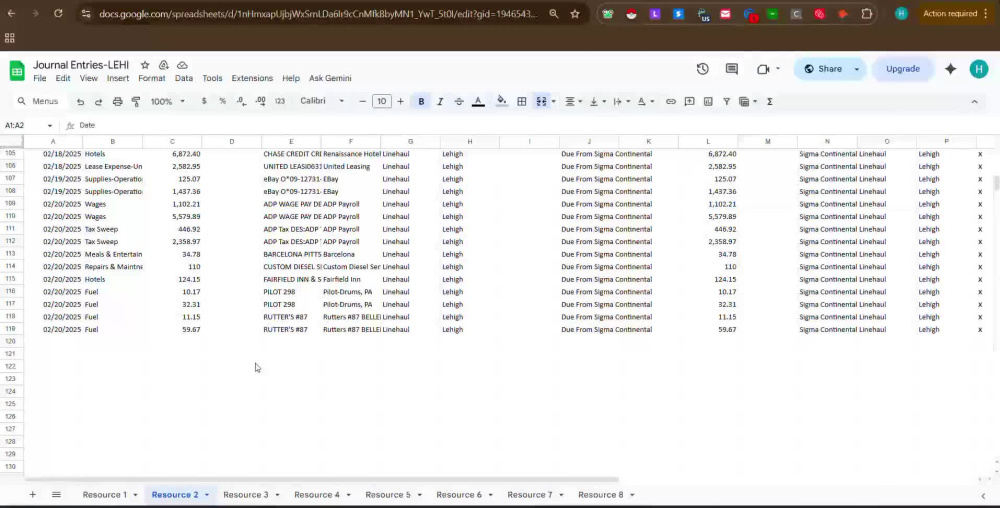Open Resource 2 tab menu arrow

point(207,495)
